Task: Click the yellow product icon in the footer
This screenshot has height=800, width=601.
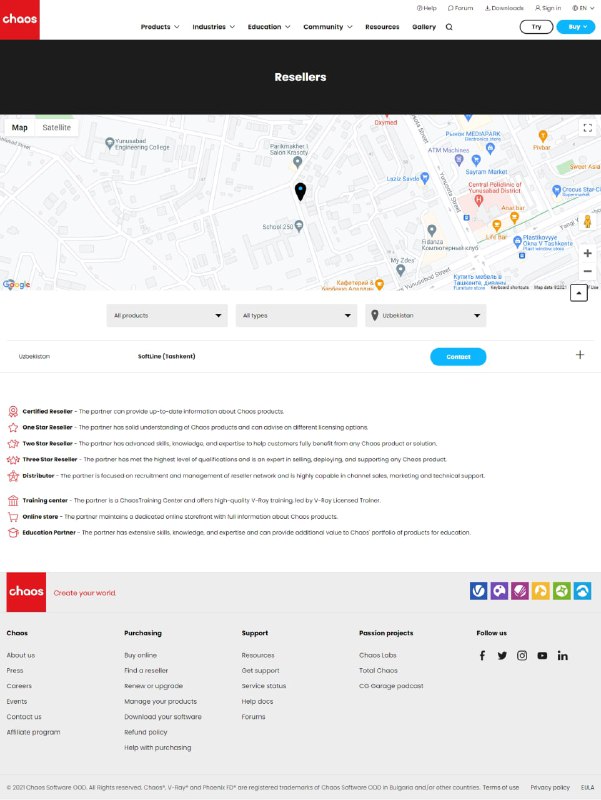Action: 541,591
